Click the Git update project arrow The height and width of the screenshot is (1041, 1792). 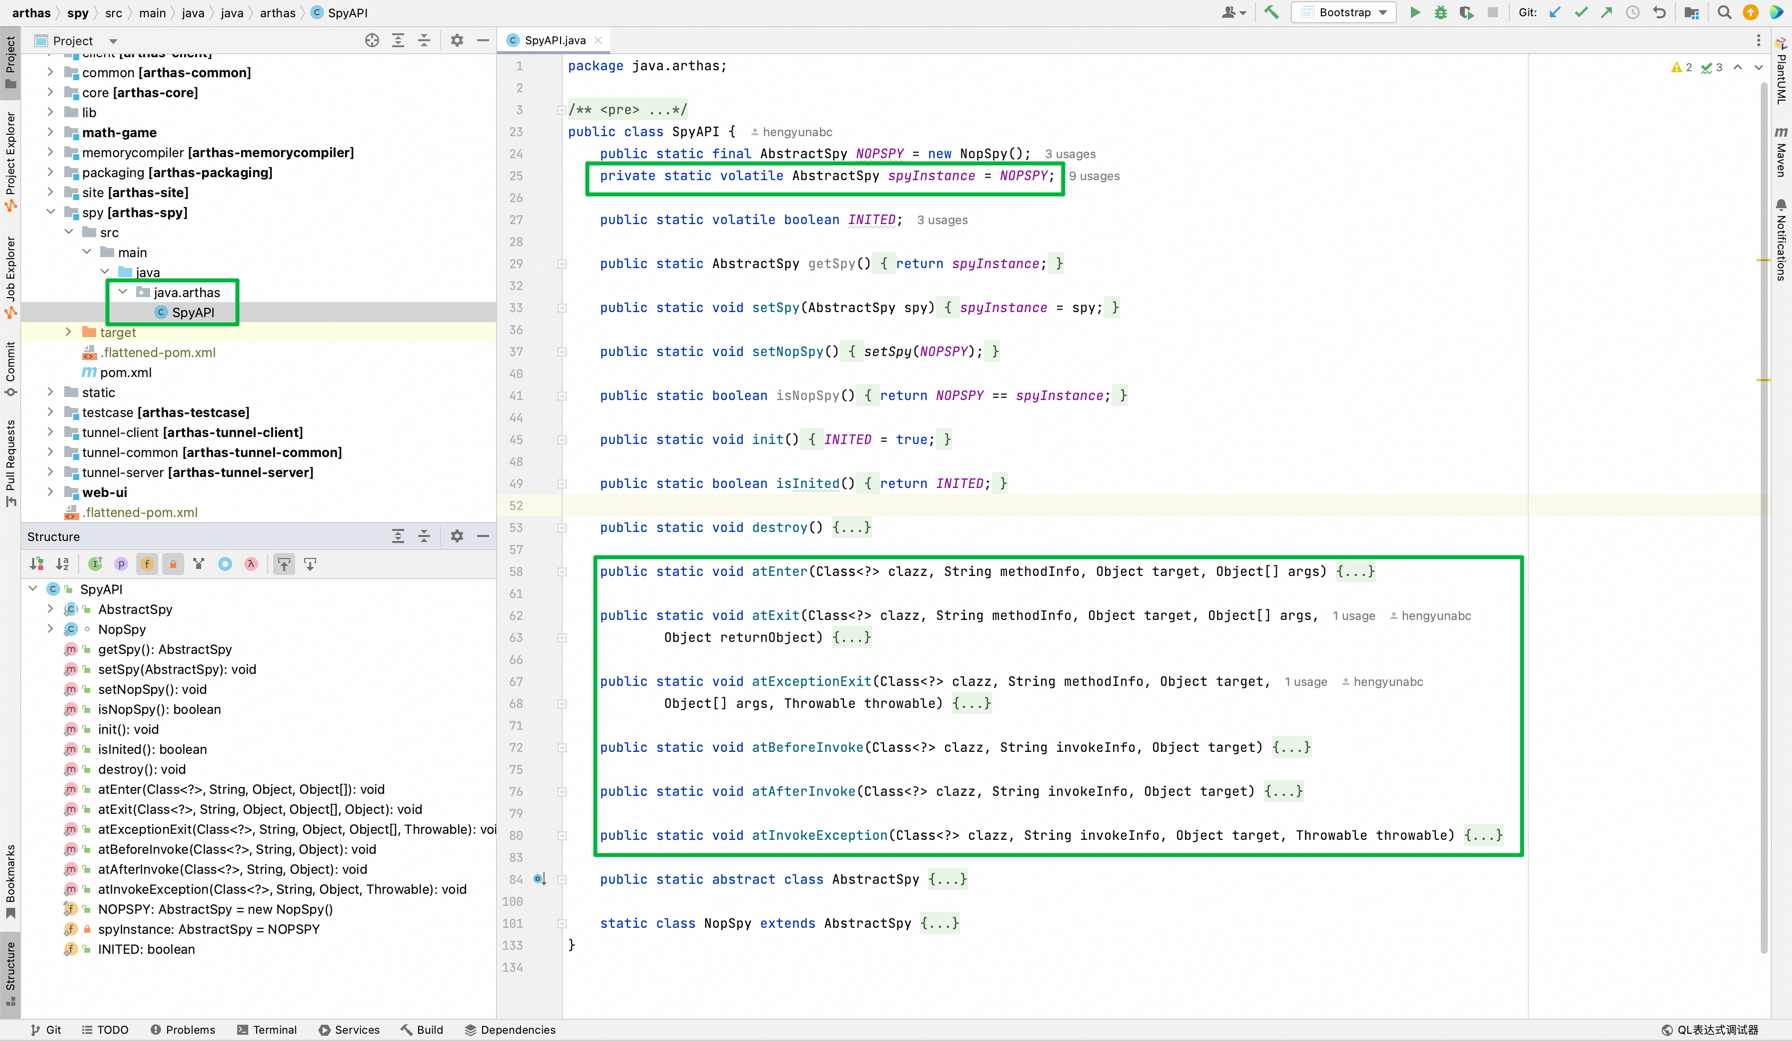pos(1555,13)
